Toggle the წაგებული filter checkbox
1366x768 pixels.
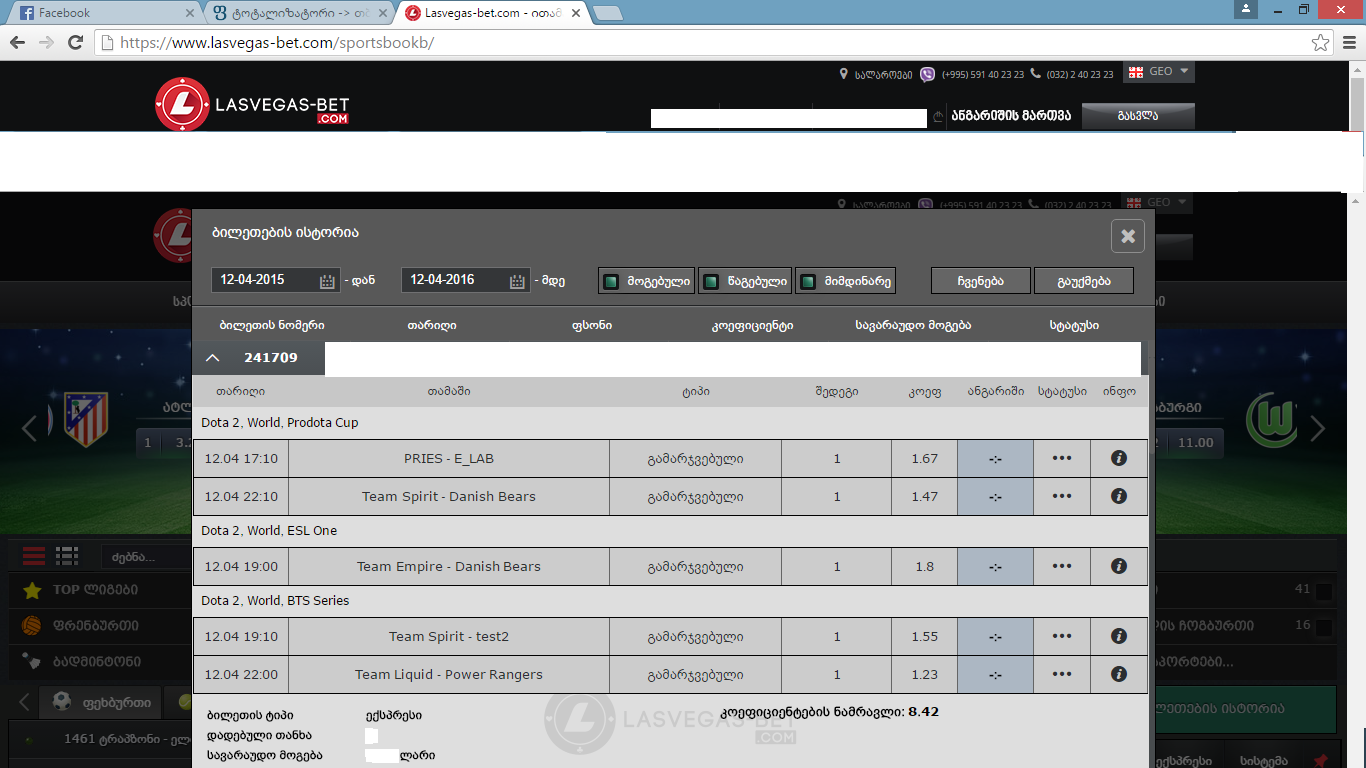[711, 282]
